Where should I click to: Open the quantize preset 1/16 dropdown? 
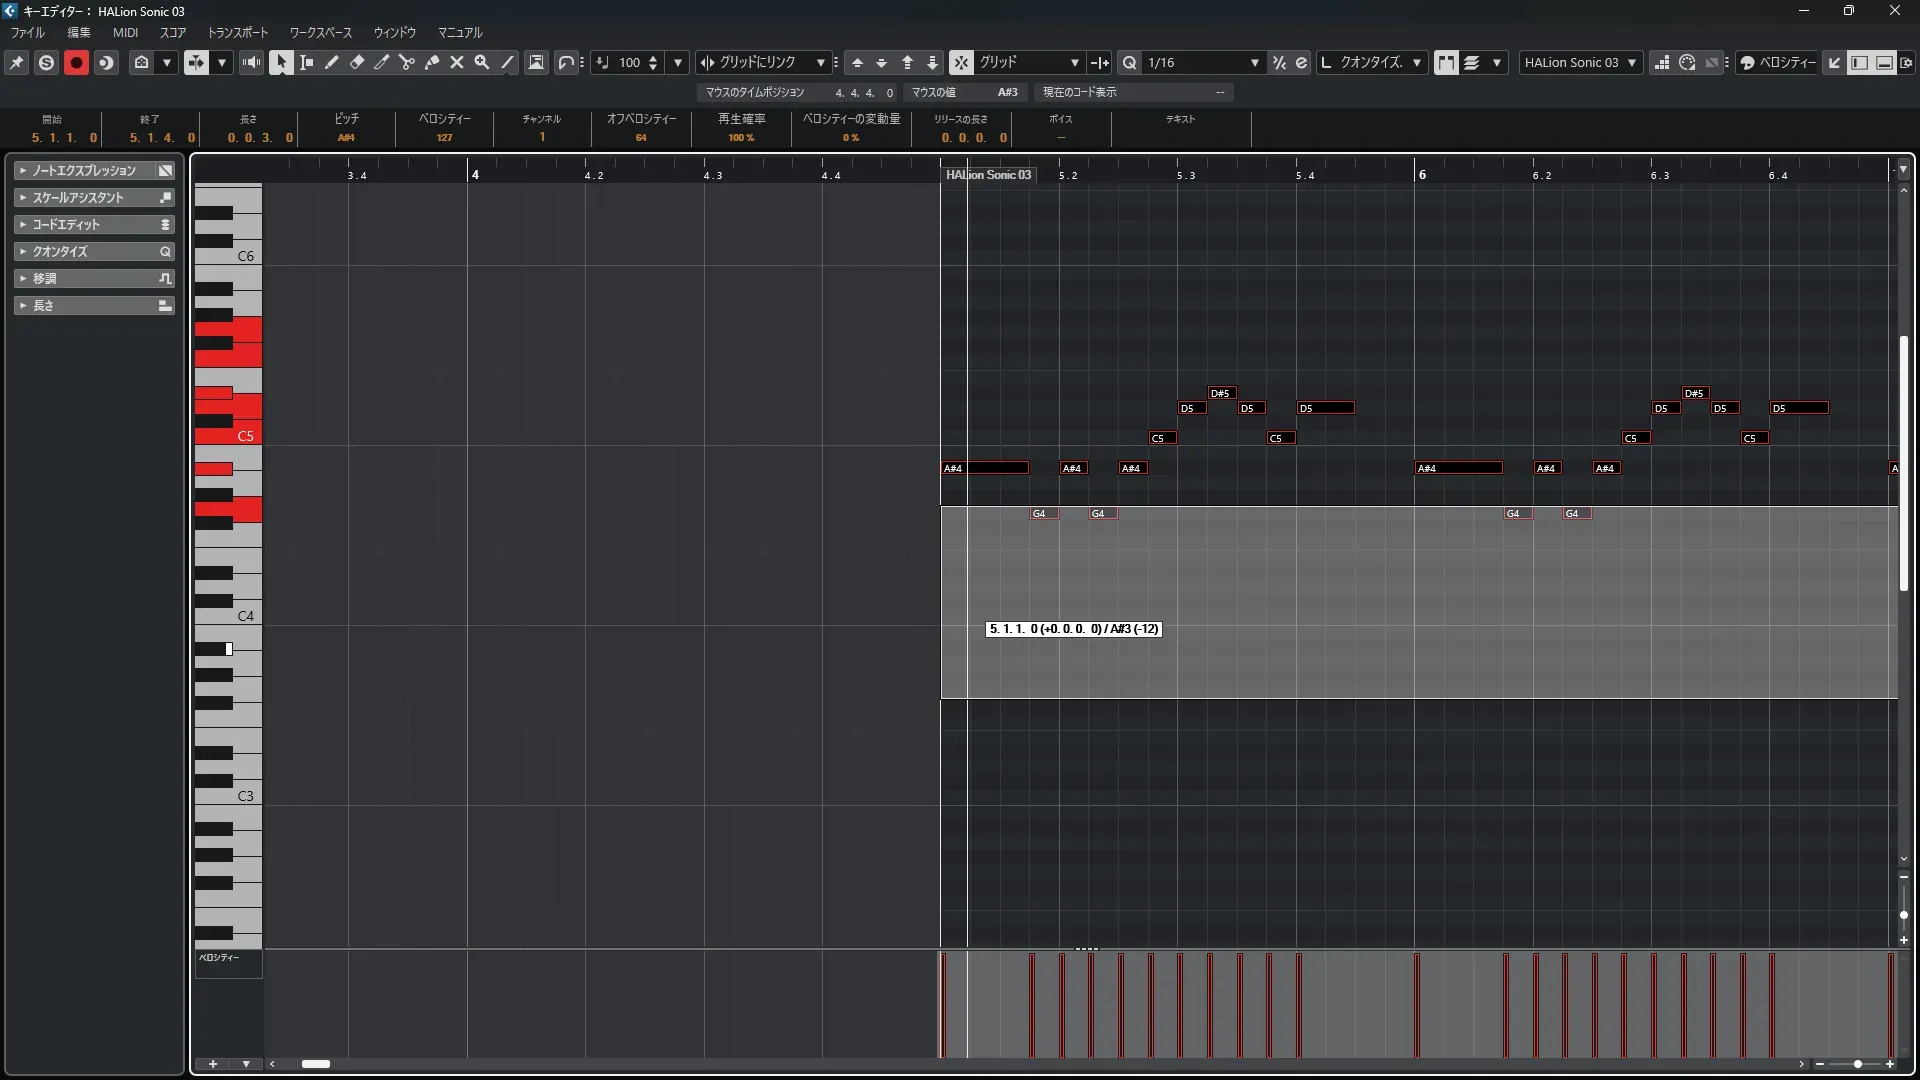pyautogui.click(x=1254, y=62)
